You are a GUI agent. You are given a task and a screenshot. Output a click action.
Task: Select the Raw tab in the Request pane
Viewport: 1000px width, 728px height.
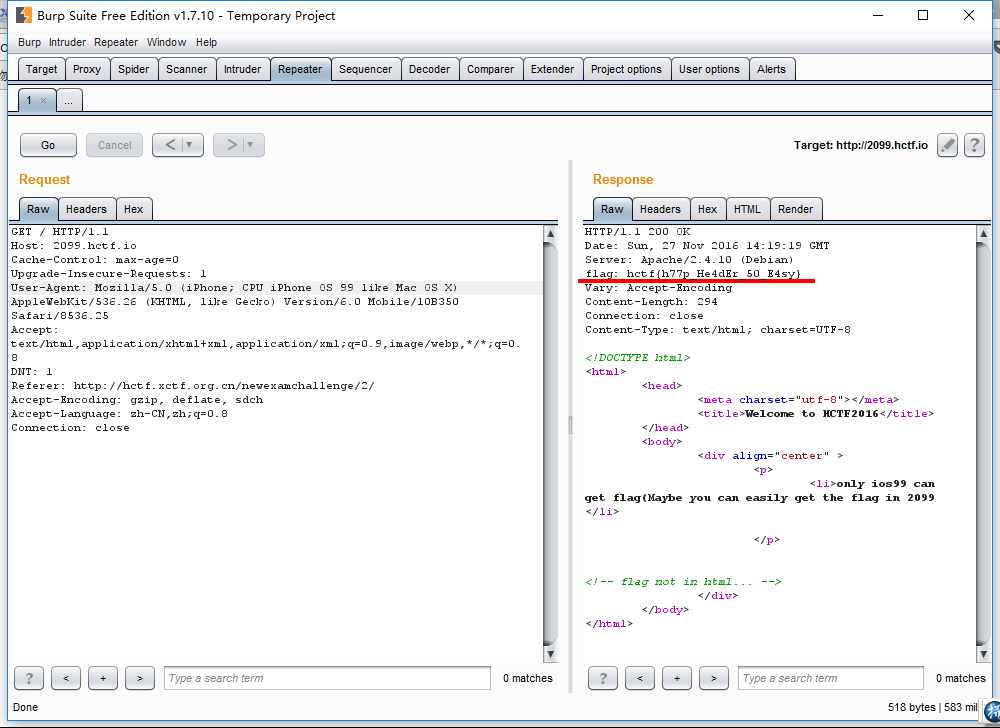pyautogui.click(x=38, y=209)
